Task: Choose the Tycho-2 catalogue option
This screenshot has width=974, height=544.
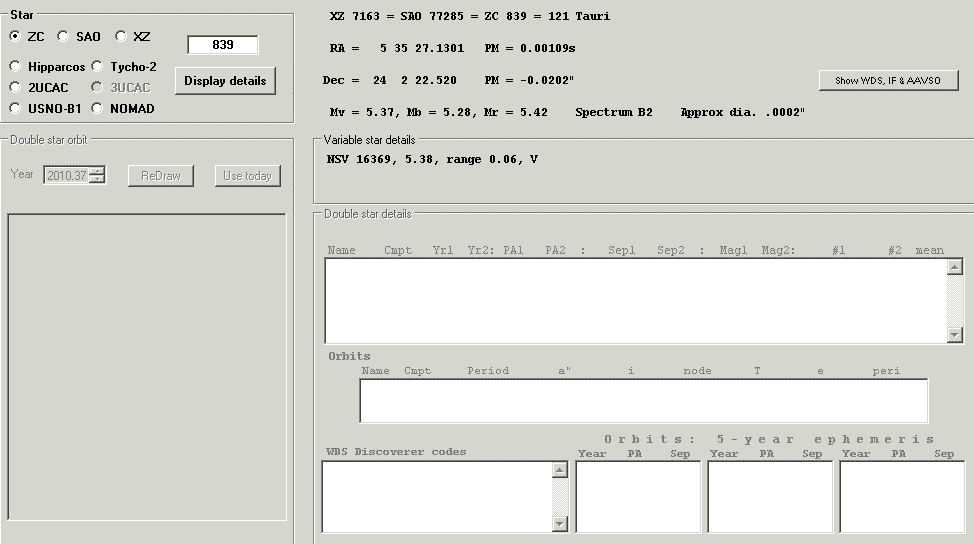Action: (x=97, y=66)
